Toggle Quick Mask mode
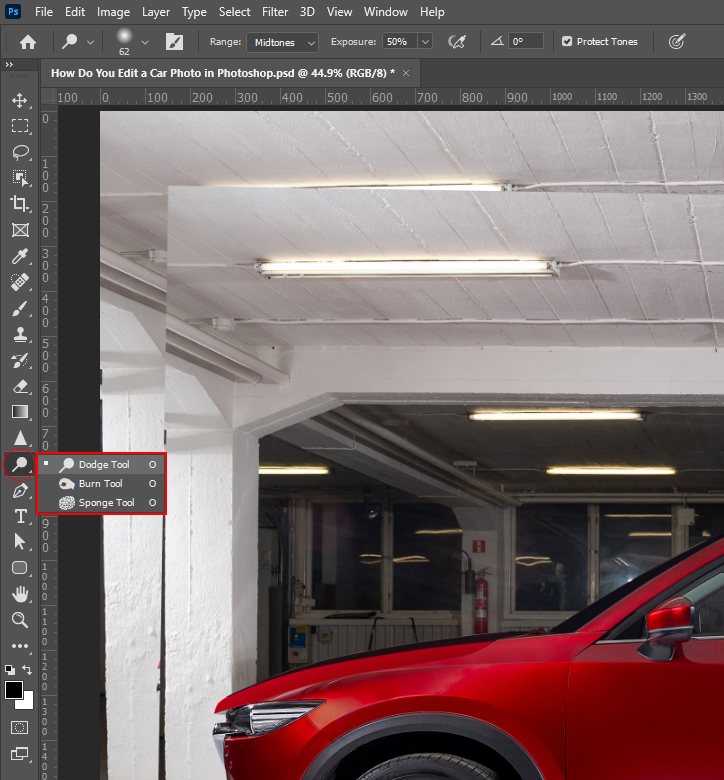Viewport: 724px width, 780px height. point(20,727)
